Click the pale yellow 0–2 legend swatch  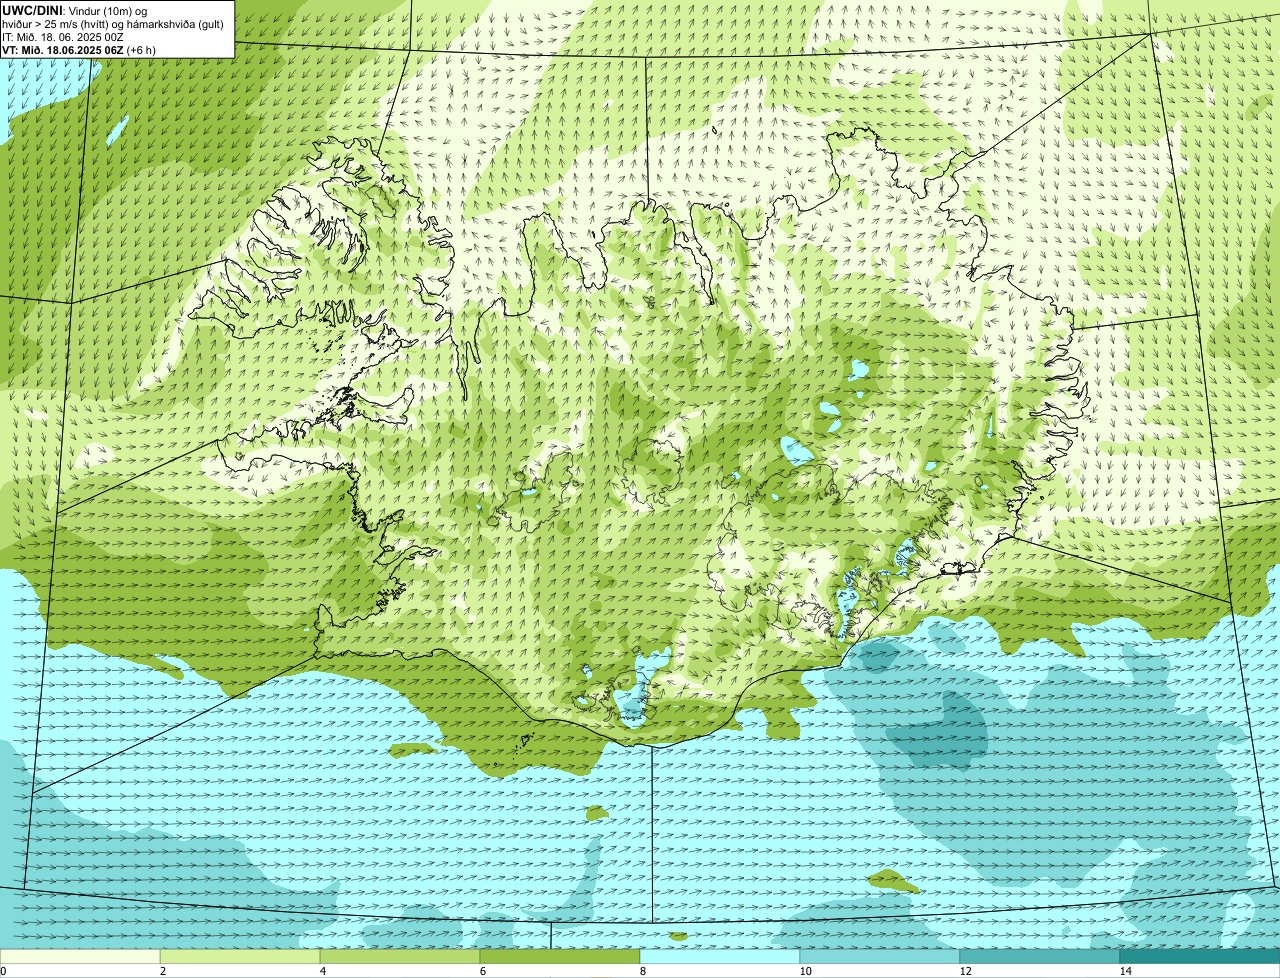80,956
